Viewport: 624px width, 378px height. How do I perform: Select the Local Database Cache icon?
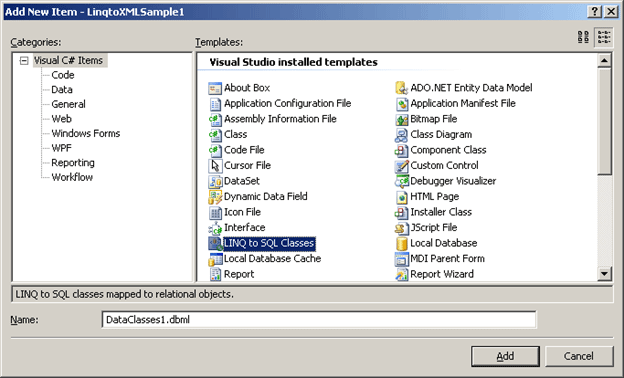[215, 259]
